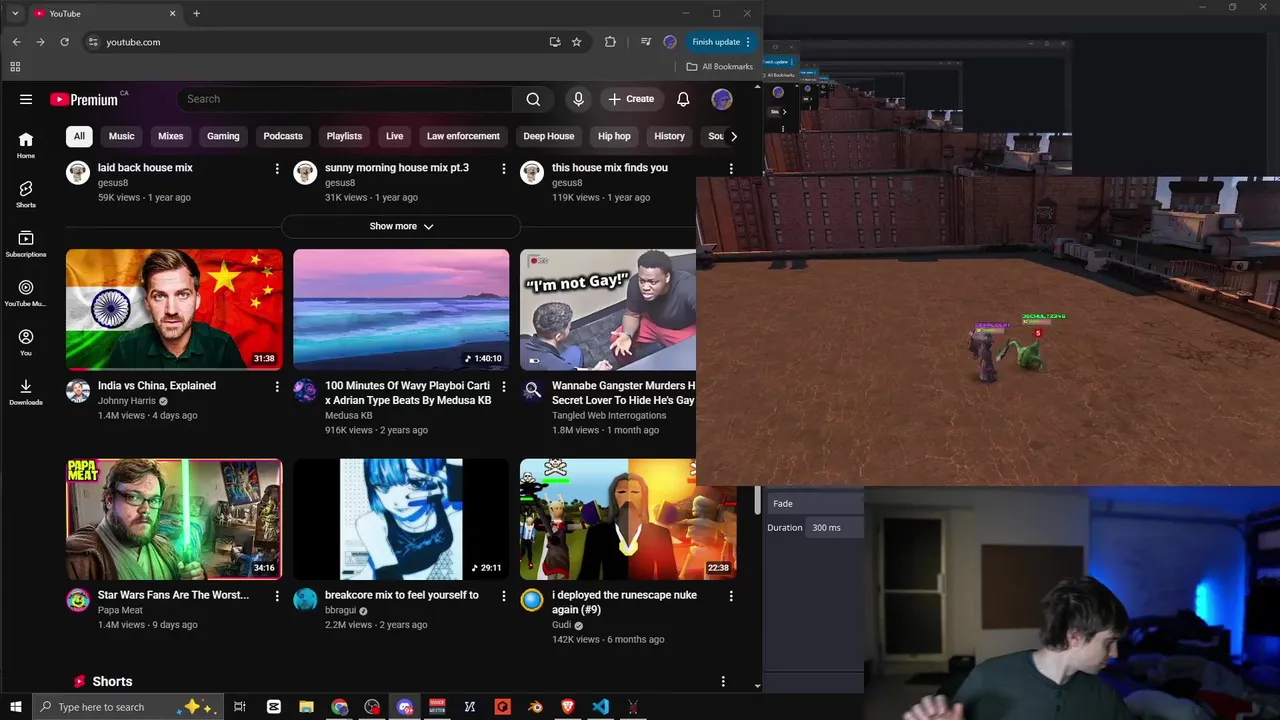Screen dimensions: 1280x720
Task: Filter by Music chip
Action: 122,136
